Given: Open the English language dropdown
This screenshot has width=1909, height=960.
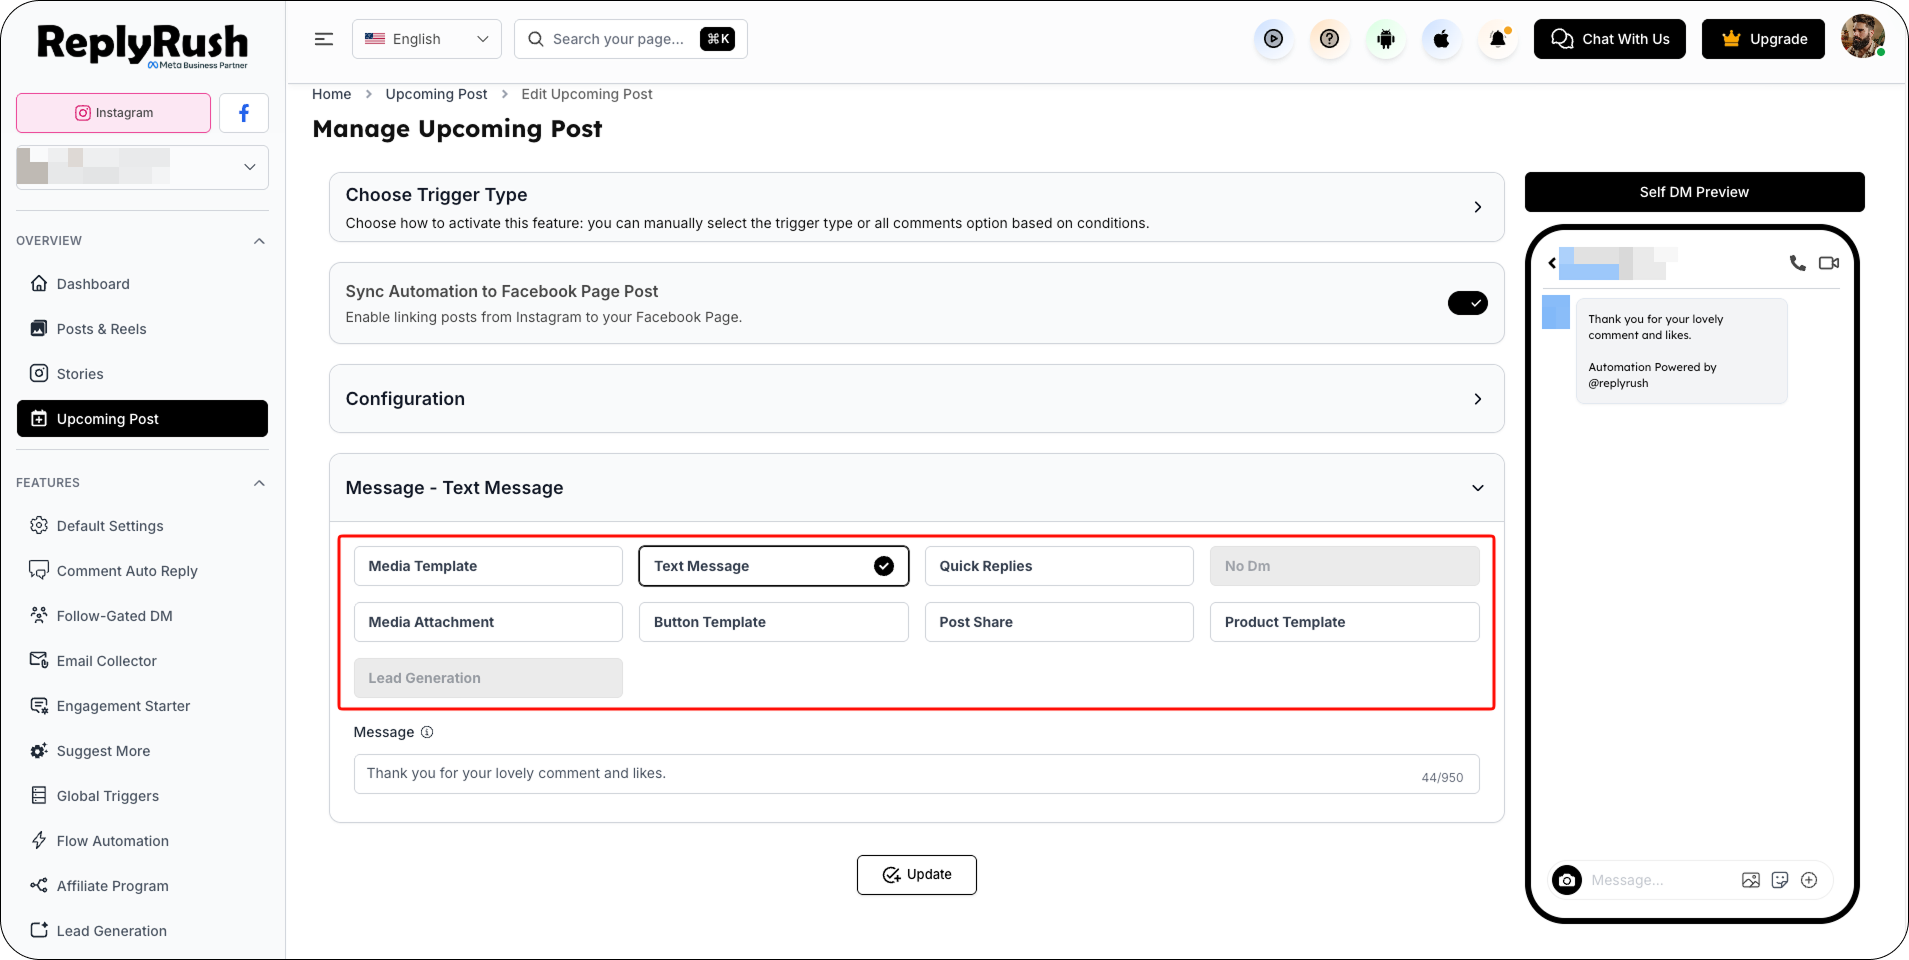Looking at the screenshot, I should tap(427, 39).
